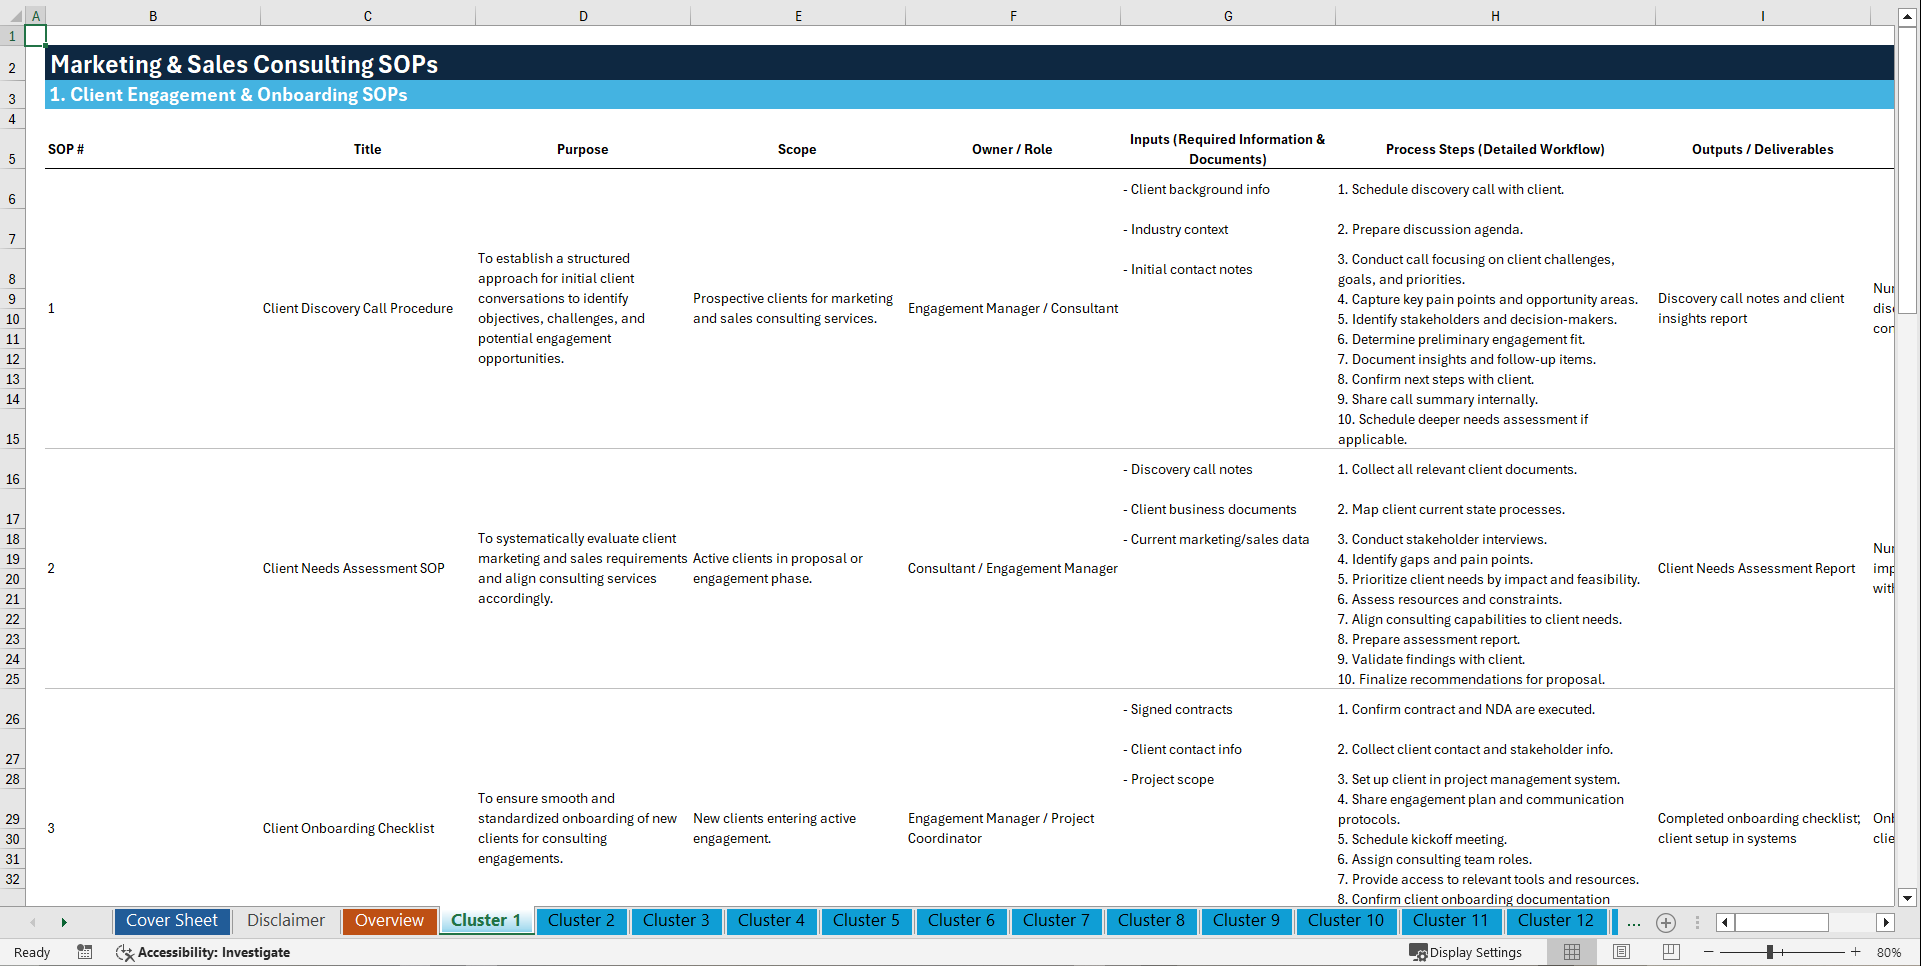Zoom out with the minus button
Screen dimensions: 1921x966
pyautogui.click(x=1710, y=952)
